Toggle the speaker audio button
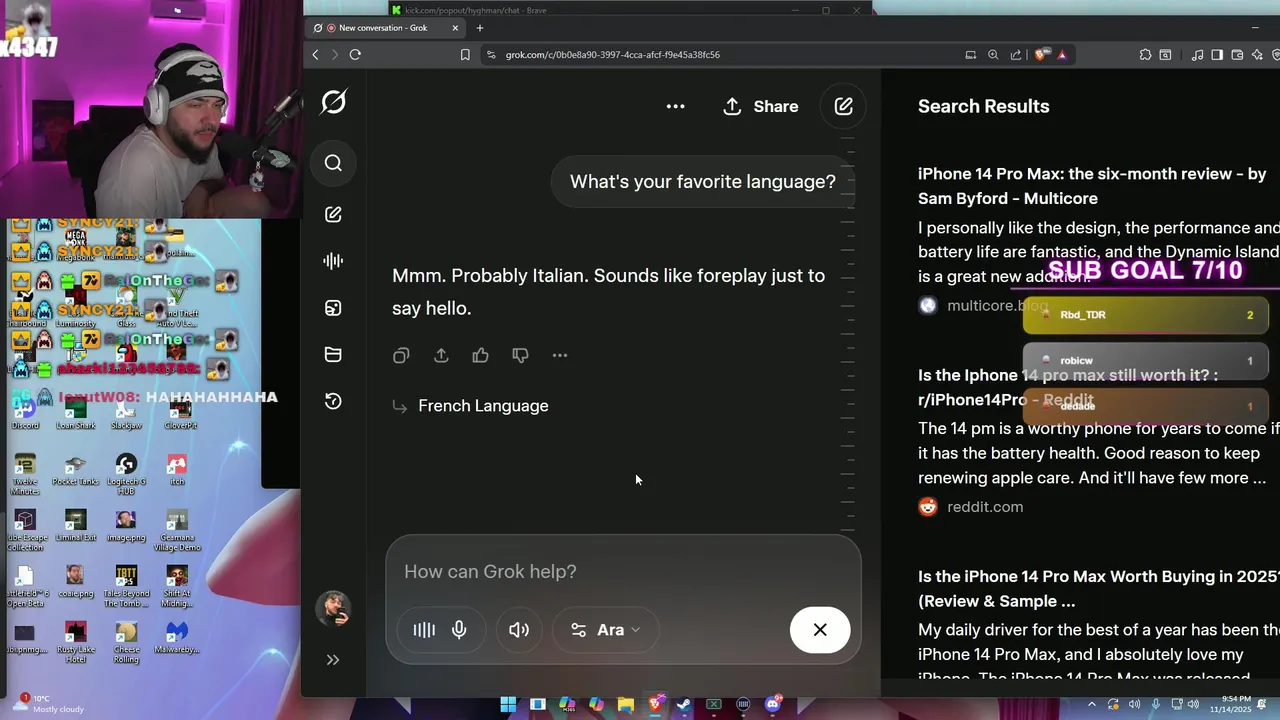 tap(519, 630)
